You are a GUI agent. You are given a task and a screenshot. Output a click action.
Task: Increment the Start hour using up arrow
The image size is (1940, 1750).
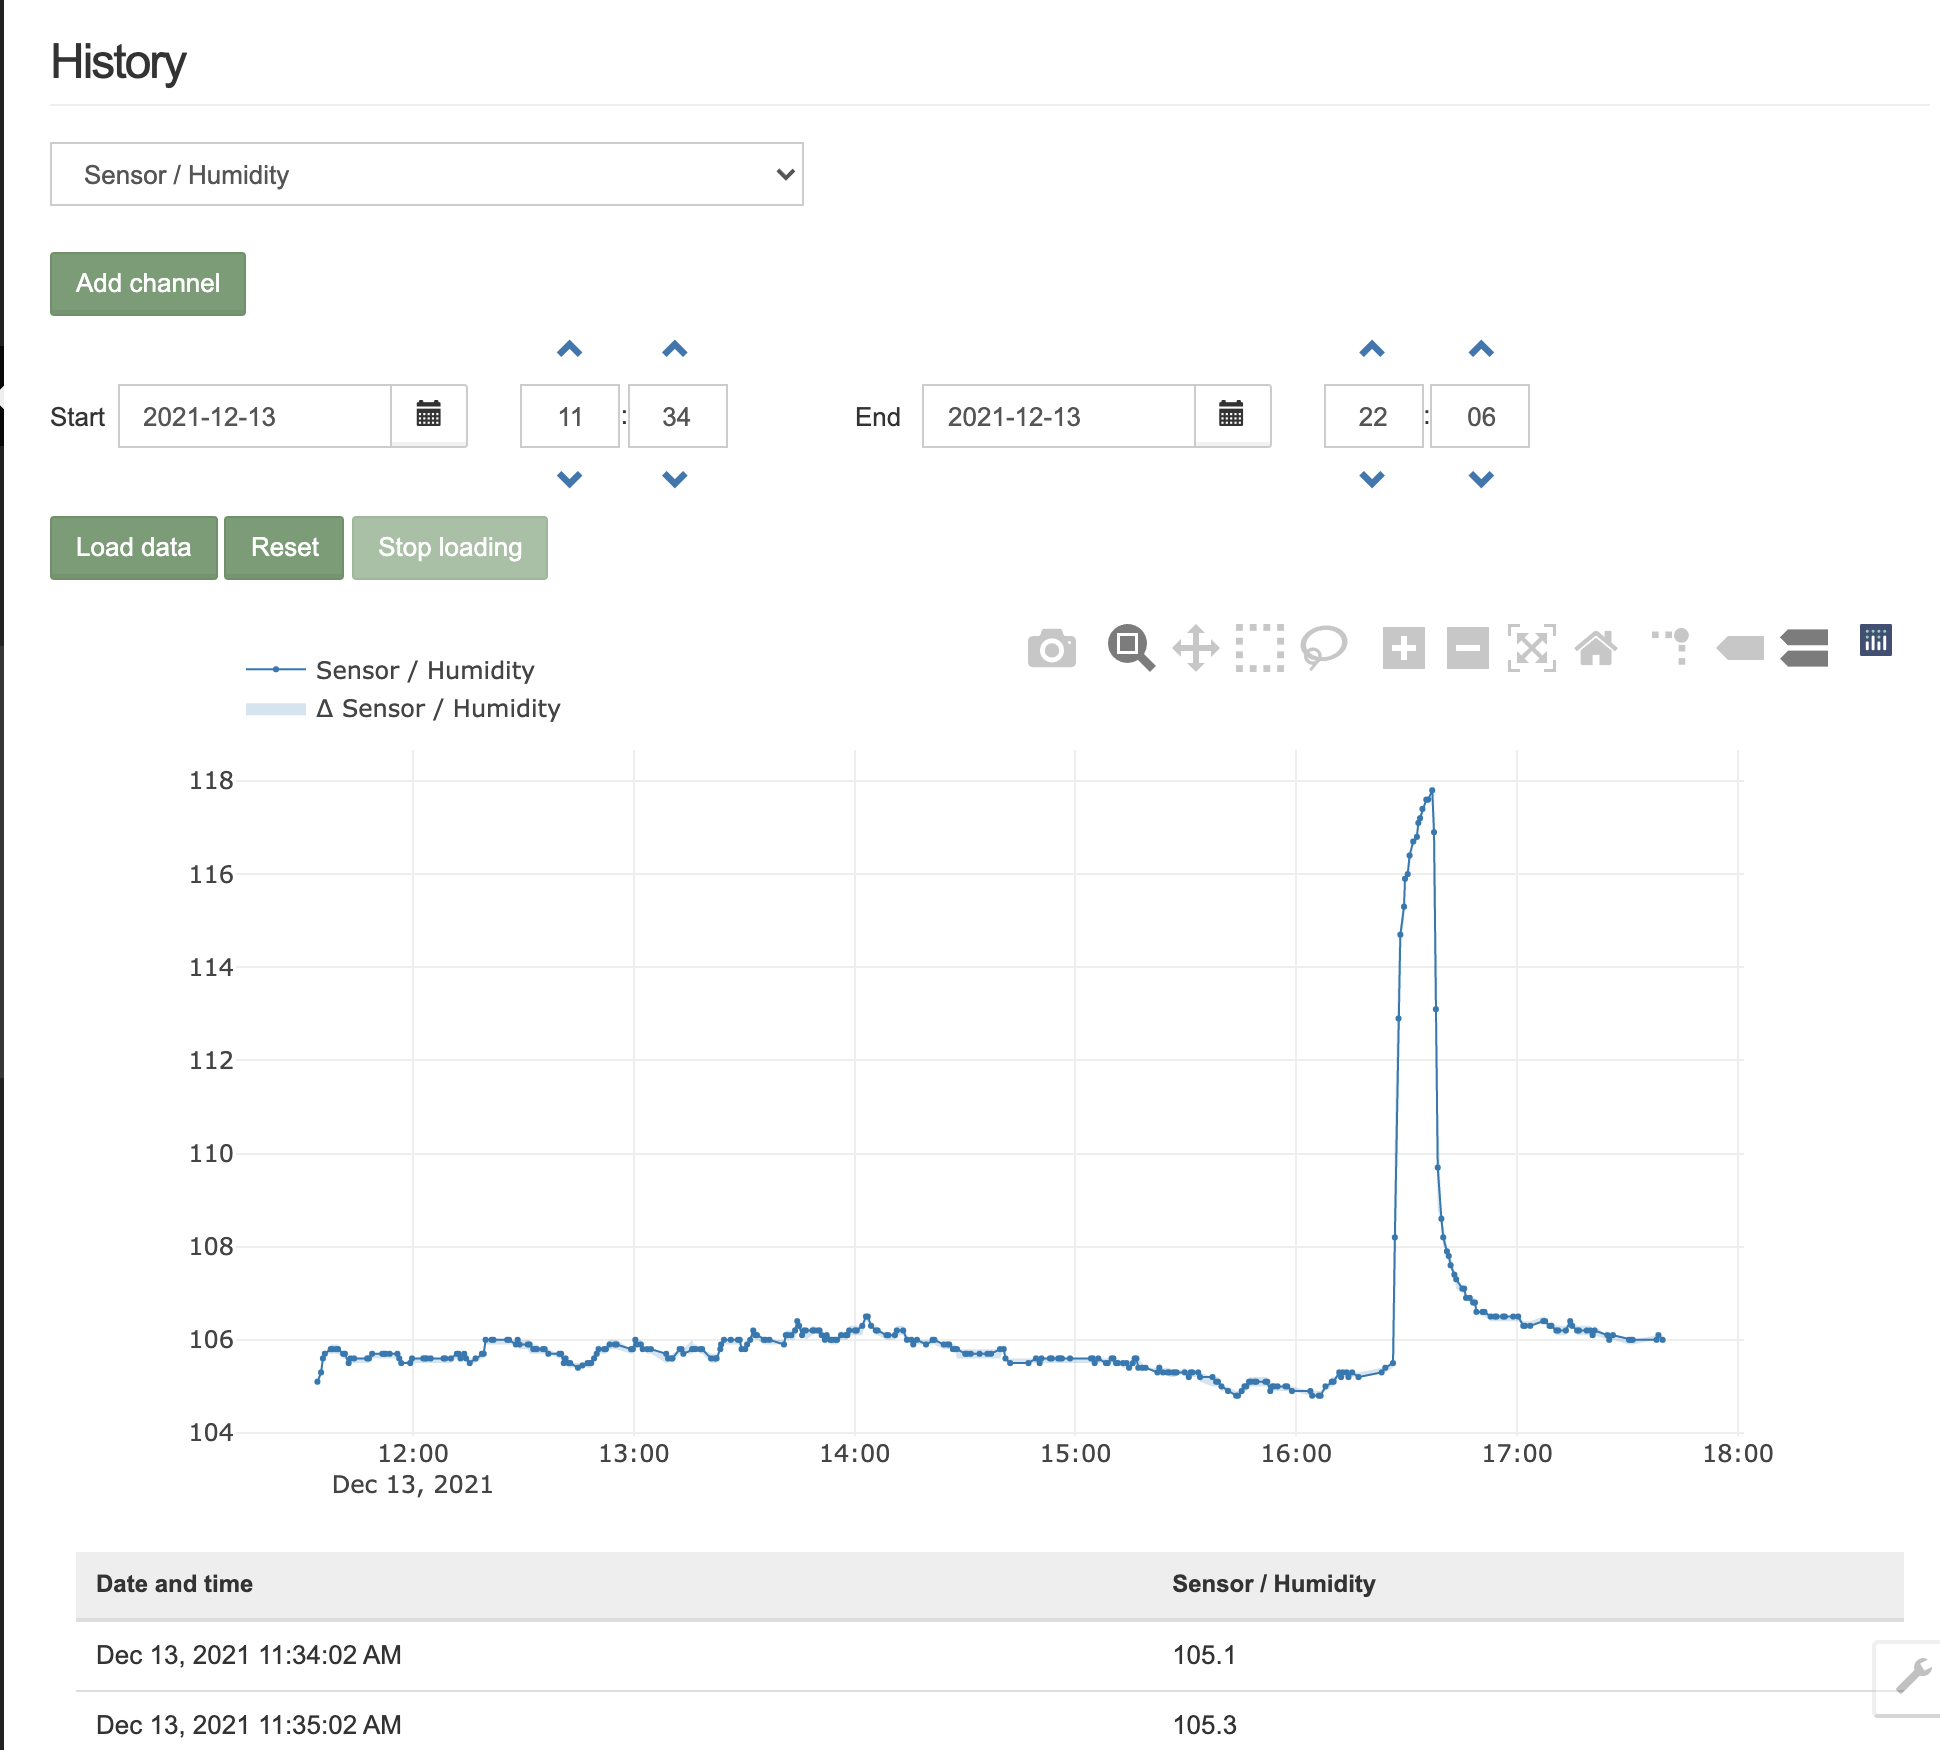pos(567,348)
